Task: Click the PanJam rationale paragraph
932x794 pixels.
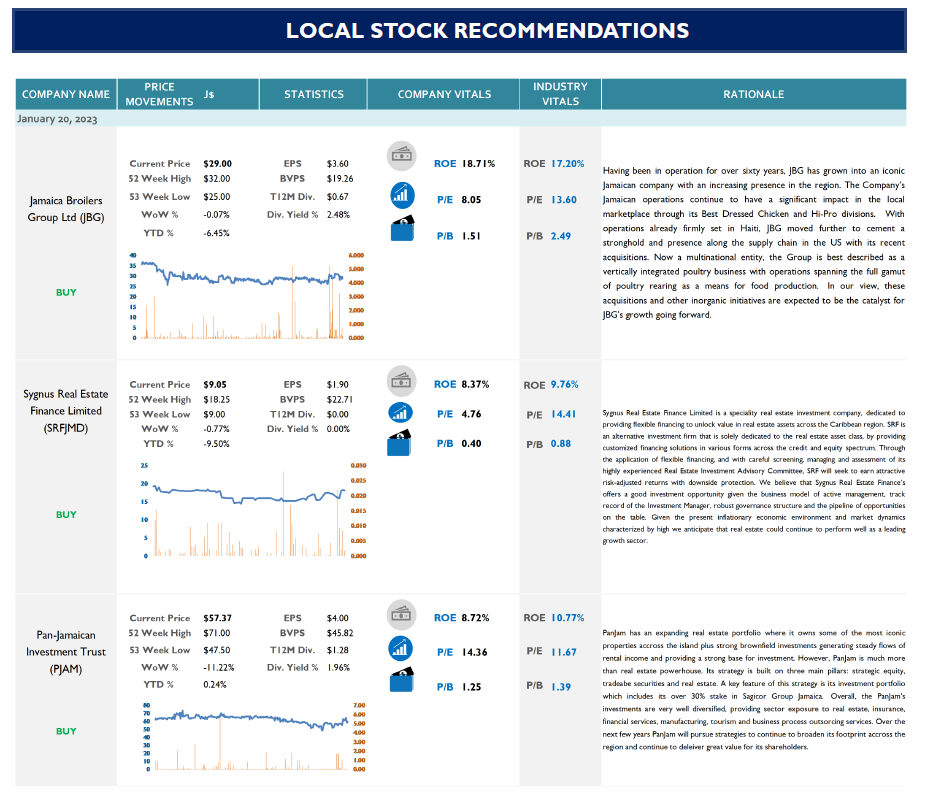Action: coord(754,689)
